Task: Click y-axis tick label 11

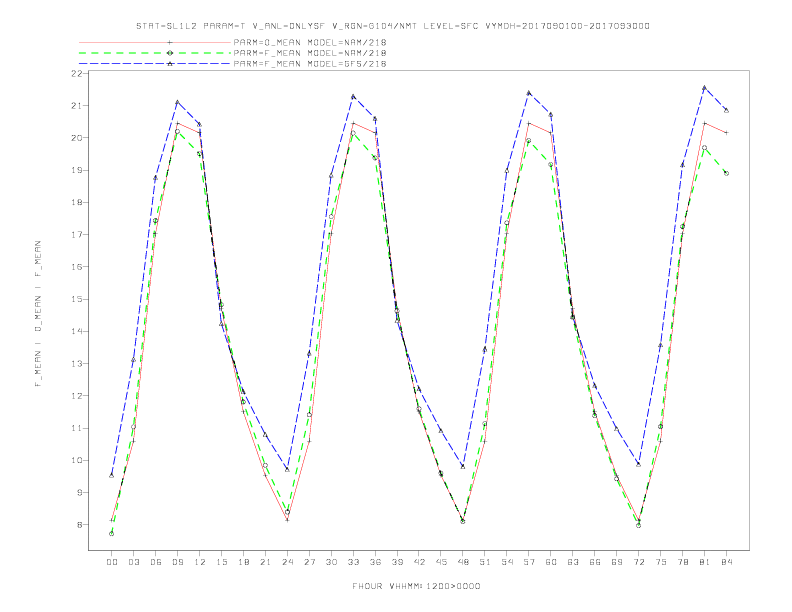Action: coord(76,428)
